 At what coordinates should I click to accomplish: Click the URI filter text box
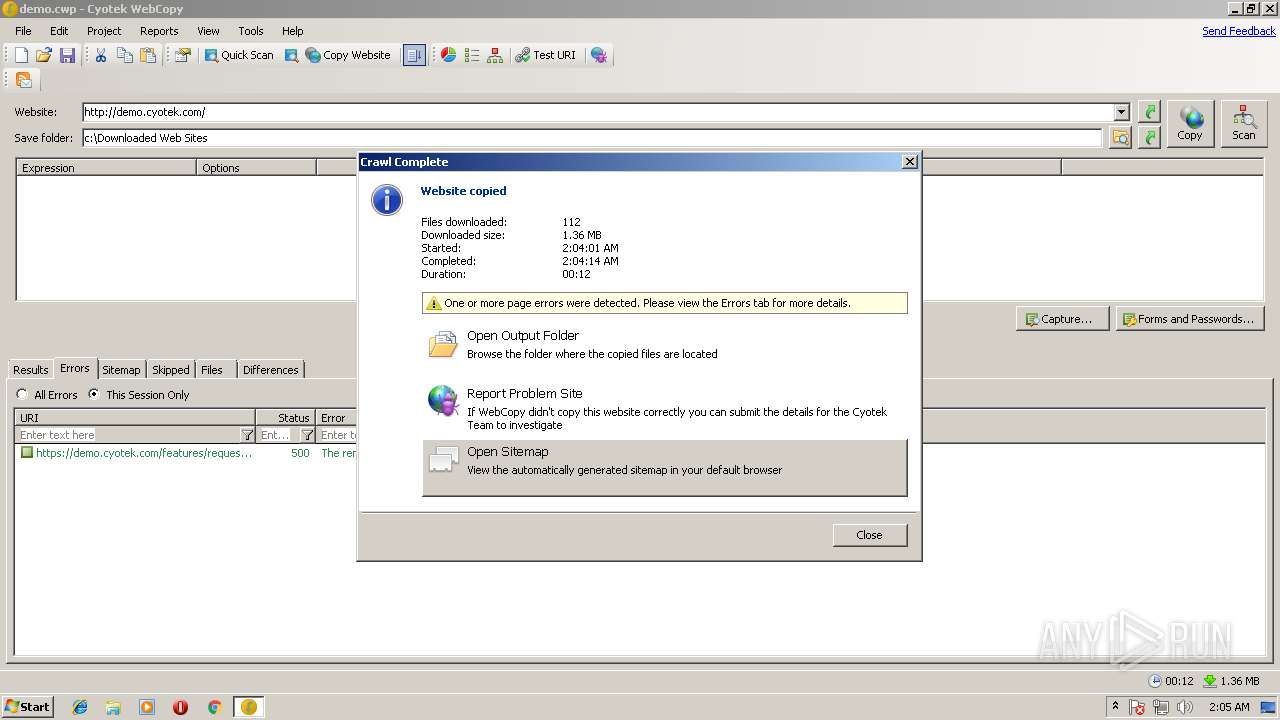(x=128, y=435)
